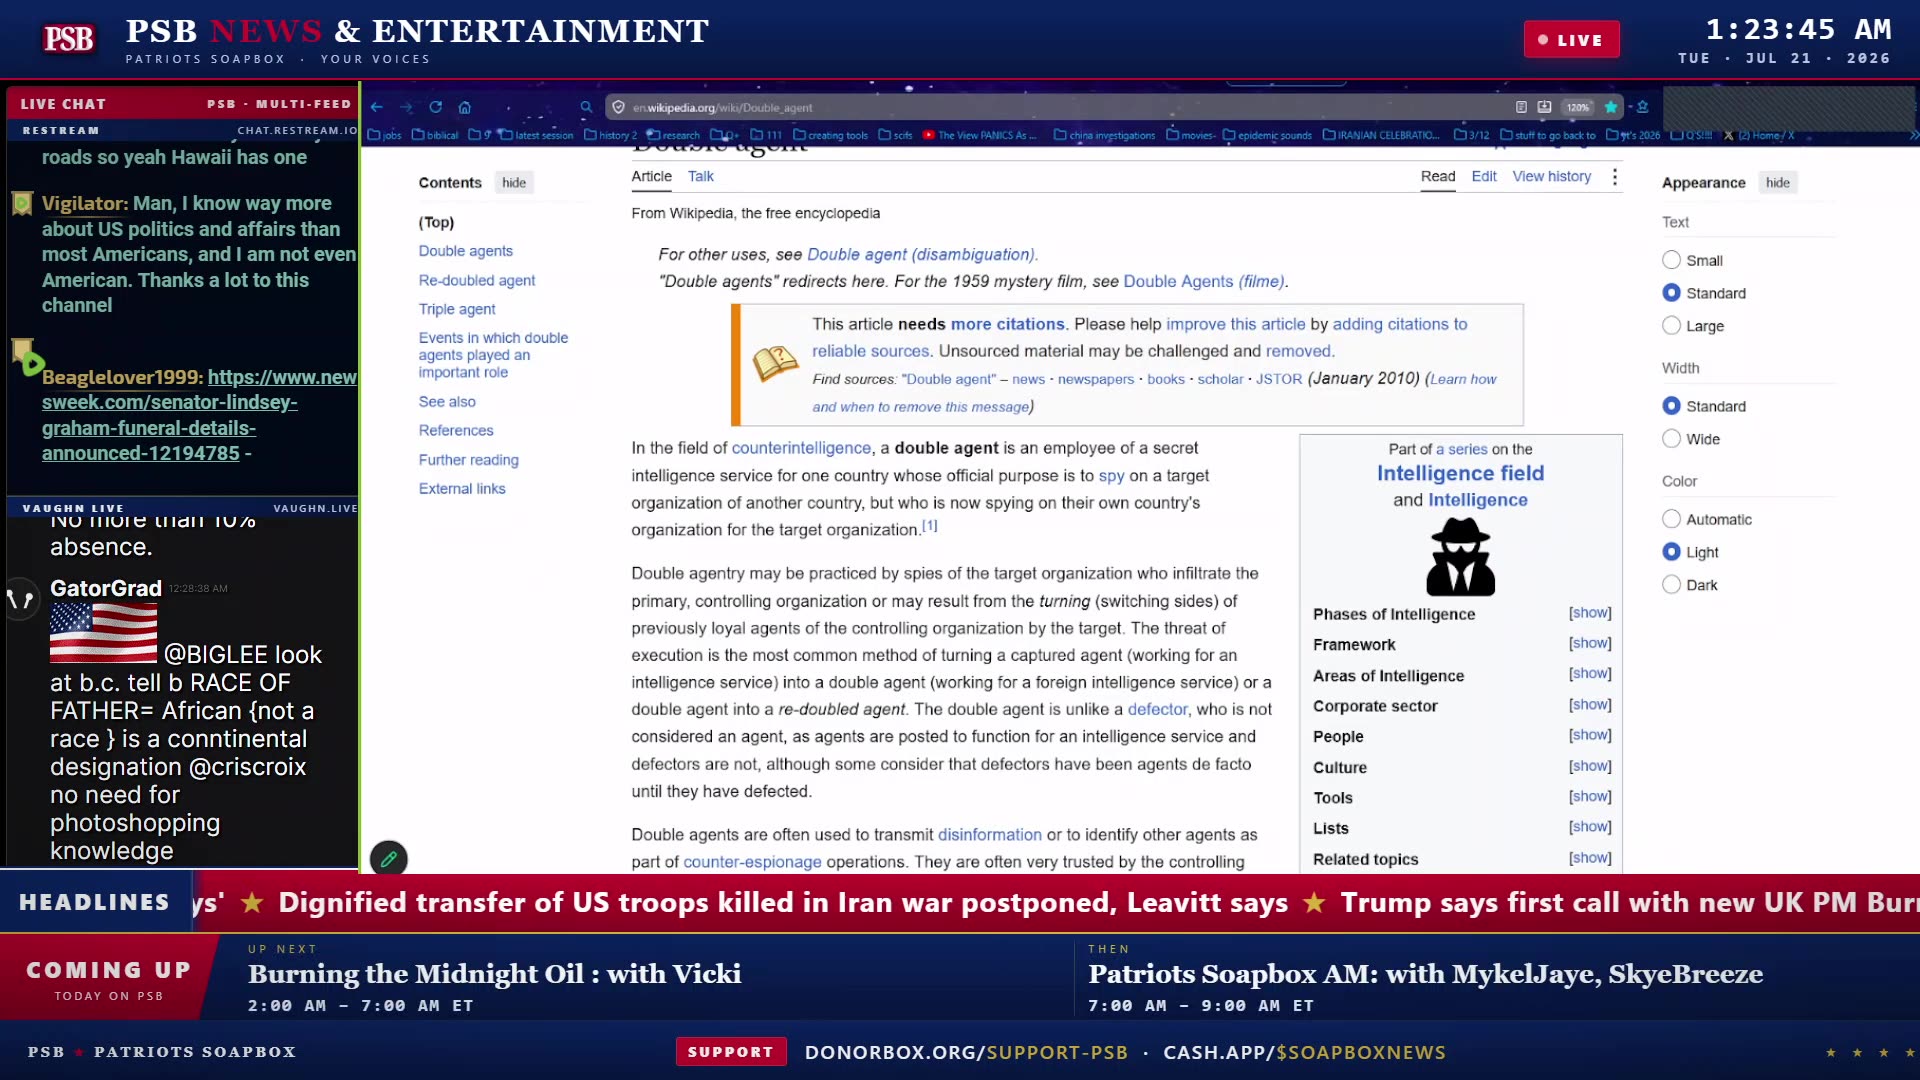Open the 'scifs' bookmark folder
This screenshot has width=1920, height=1080.
pyautogui.click(x=895, y=135)
